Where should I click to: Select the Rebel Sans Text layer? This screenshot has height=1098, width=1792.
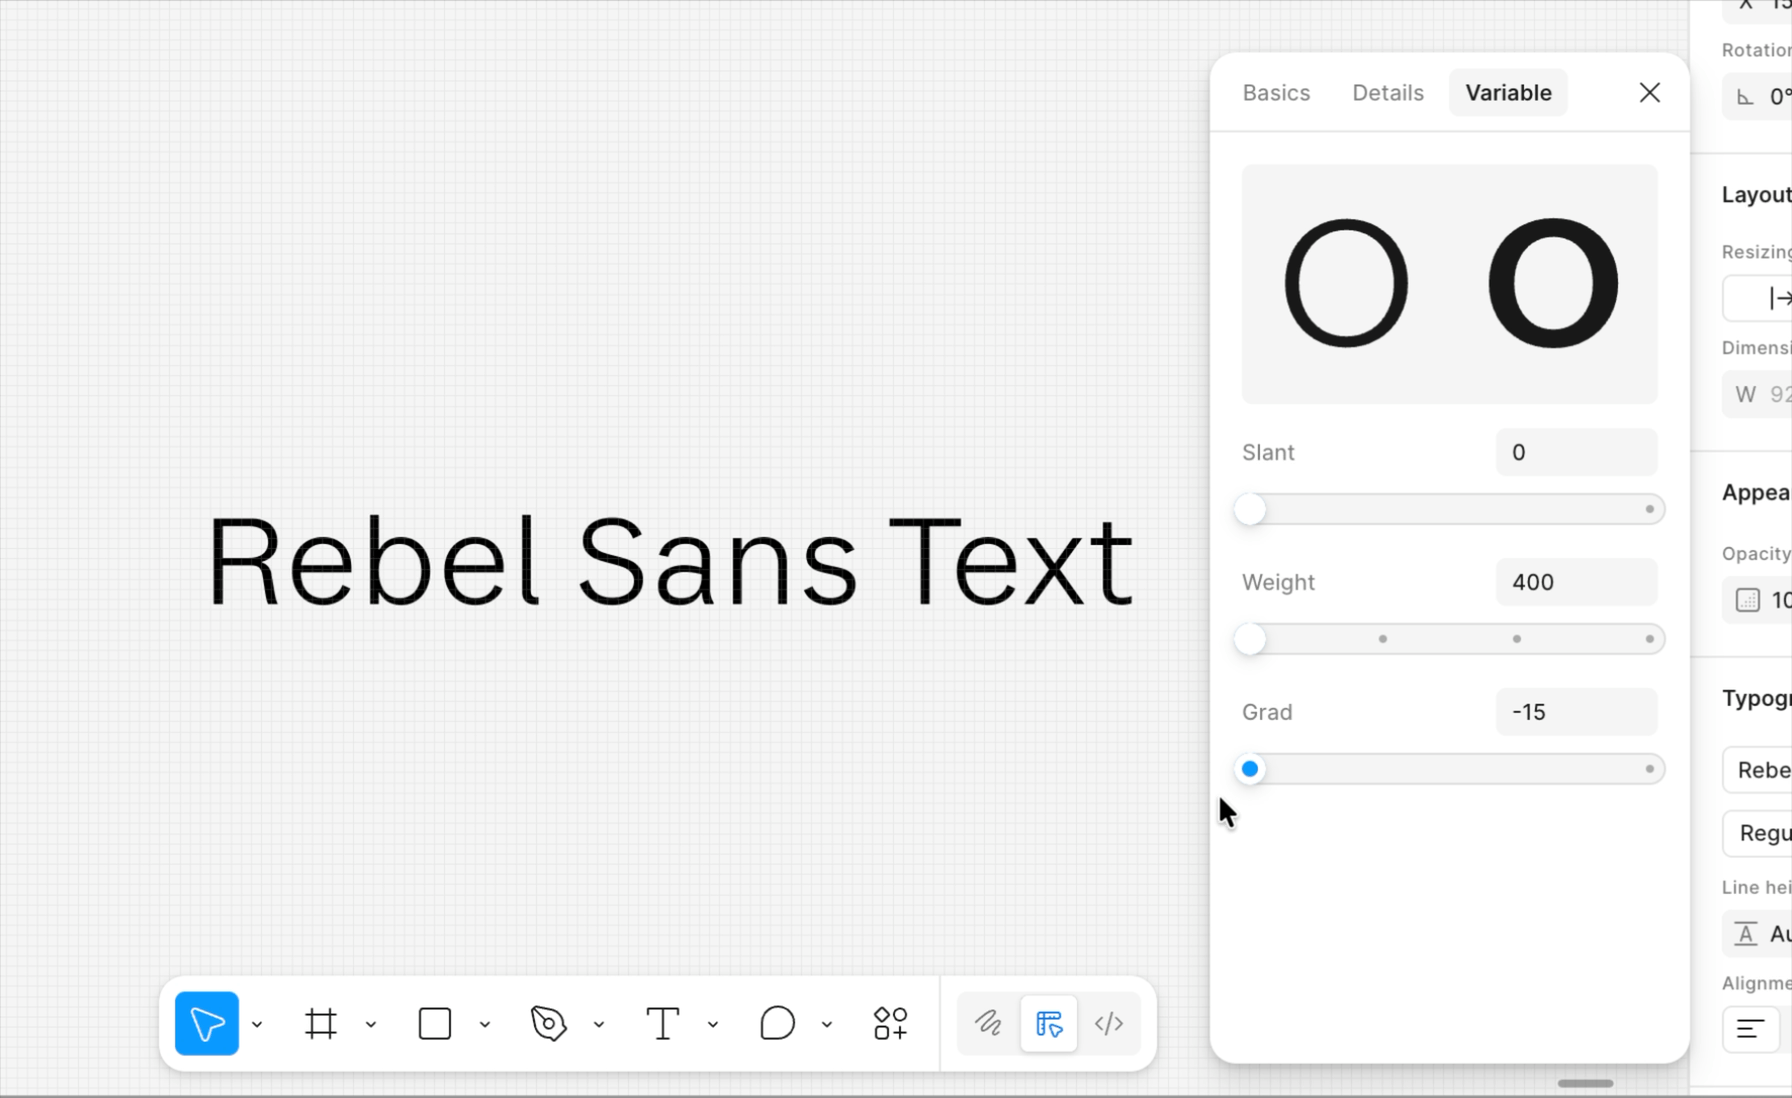coord(670,561)
